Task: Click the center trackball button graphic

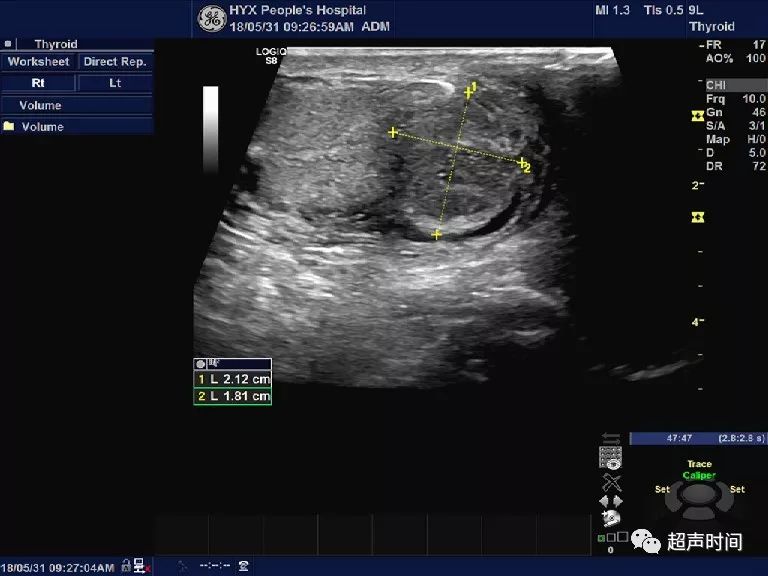Action: pyautogui.click(x=699, y=494)
